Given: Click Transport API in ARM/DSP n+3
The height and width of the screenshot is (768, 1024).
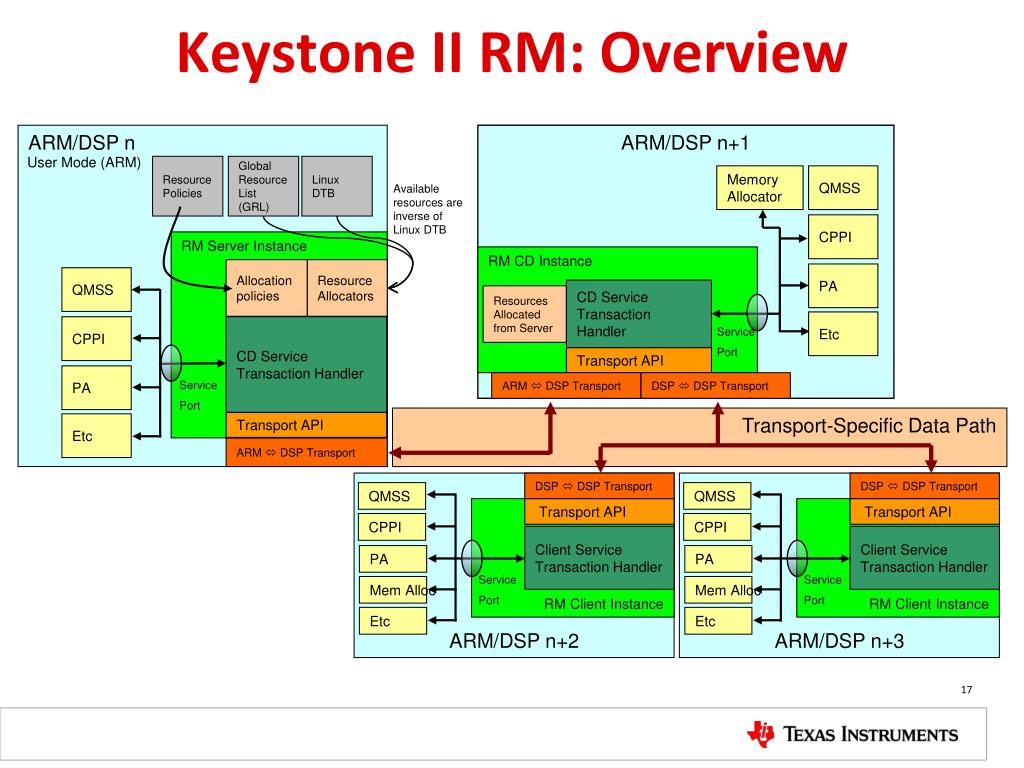Looking at the screenshot, I should pos(924,512).
